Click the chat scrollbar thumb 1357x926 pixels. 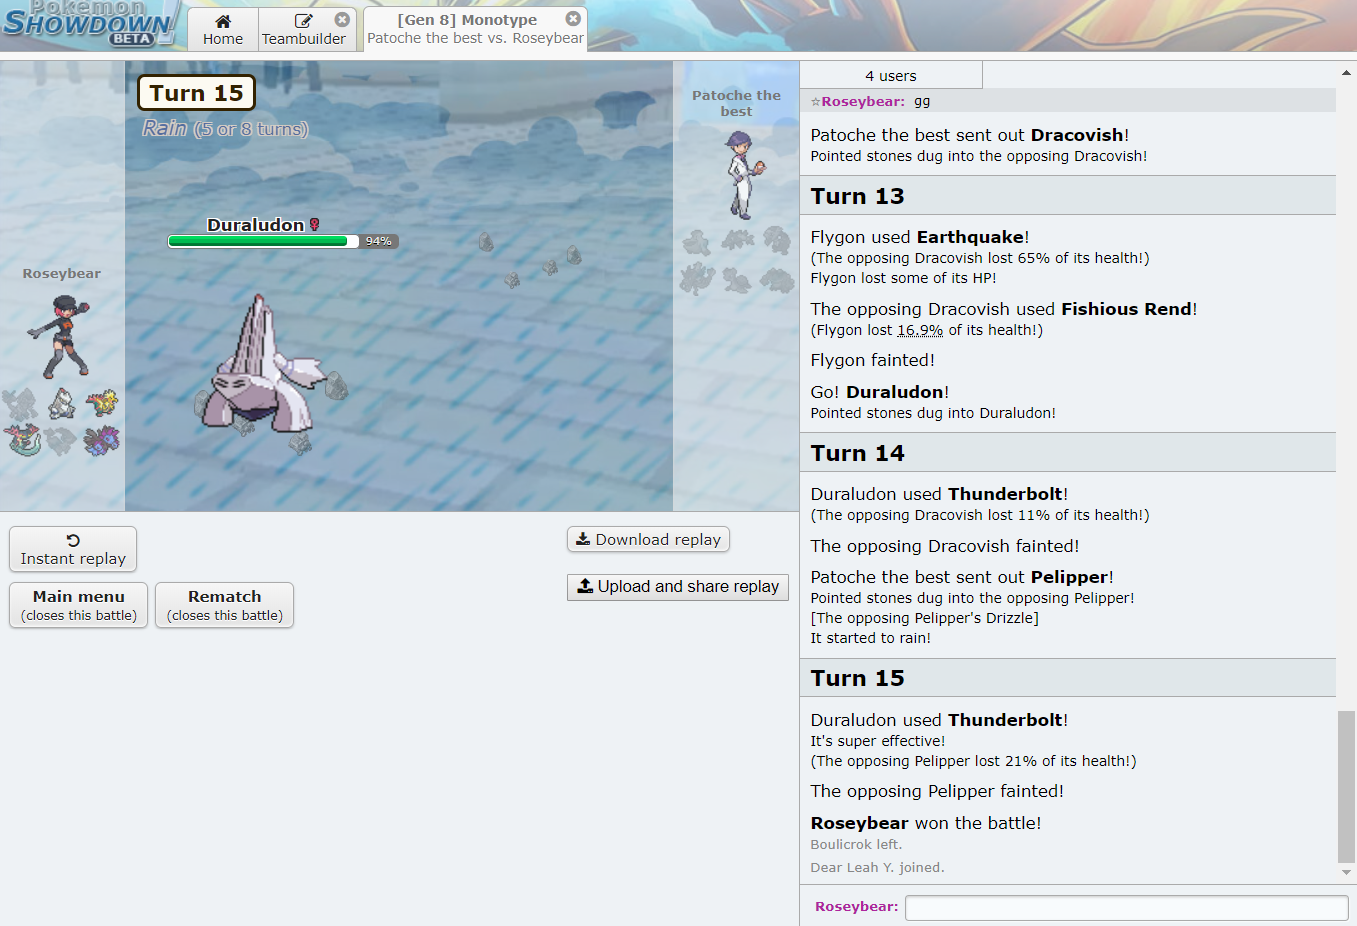pos(1346,786)
